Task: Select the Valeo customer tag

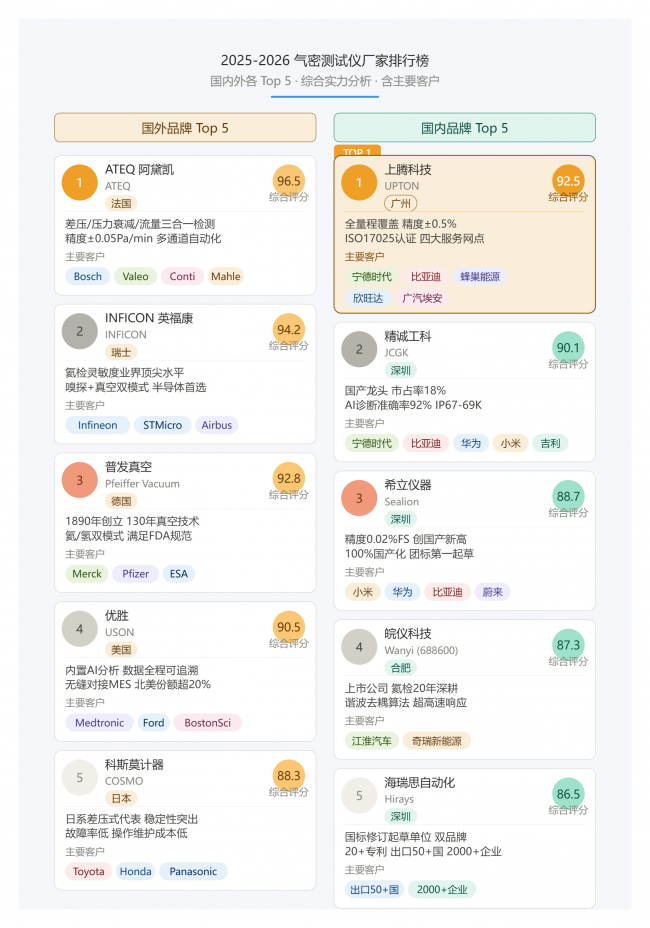Action: [x=136, y=276]
